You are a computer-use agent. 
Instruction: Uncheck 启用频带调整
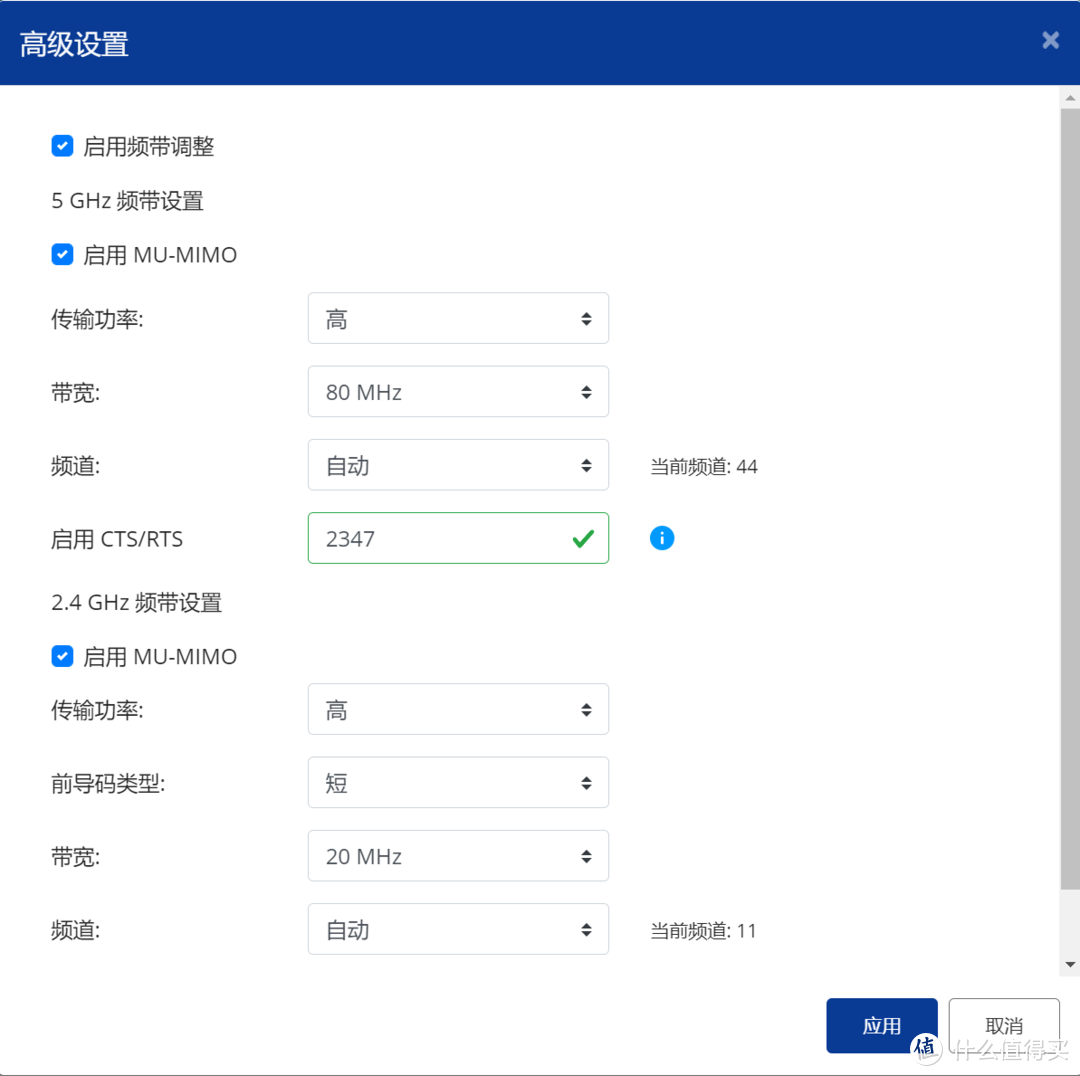click(62, 146)
